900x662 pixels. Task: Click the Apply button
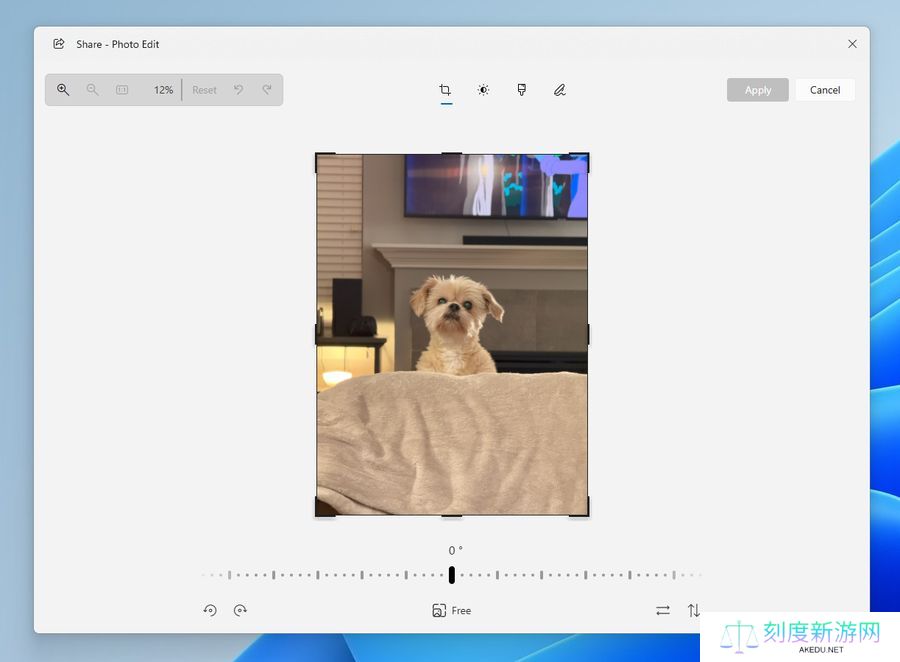click(x=758, y=90)
